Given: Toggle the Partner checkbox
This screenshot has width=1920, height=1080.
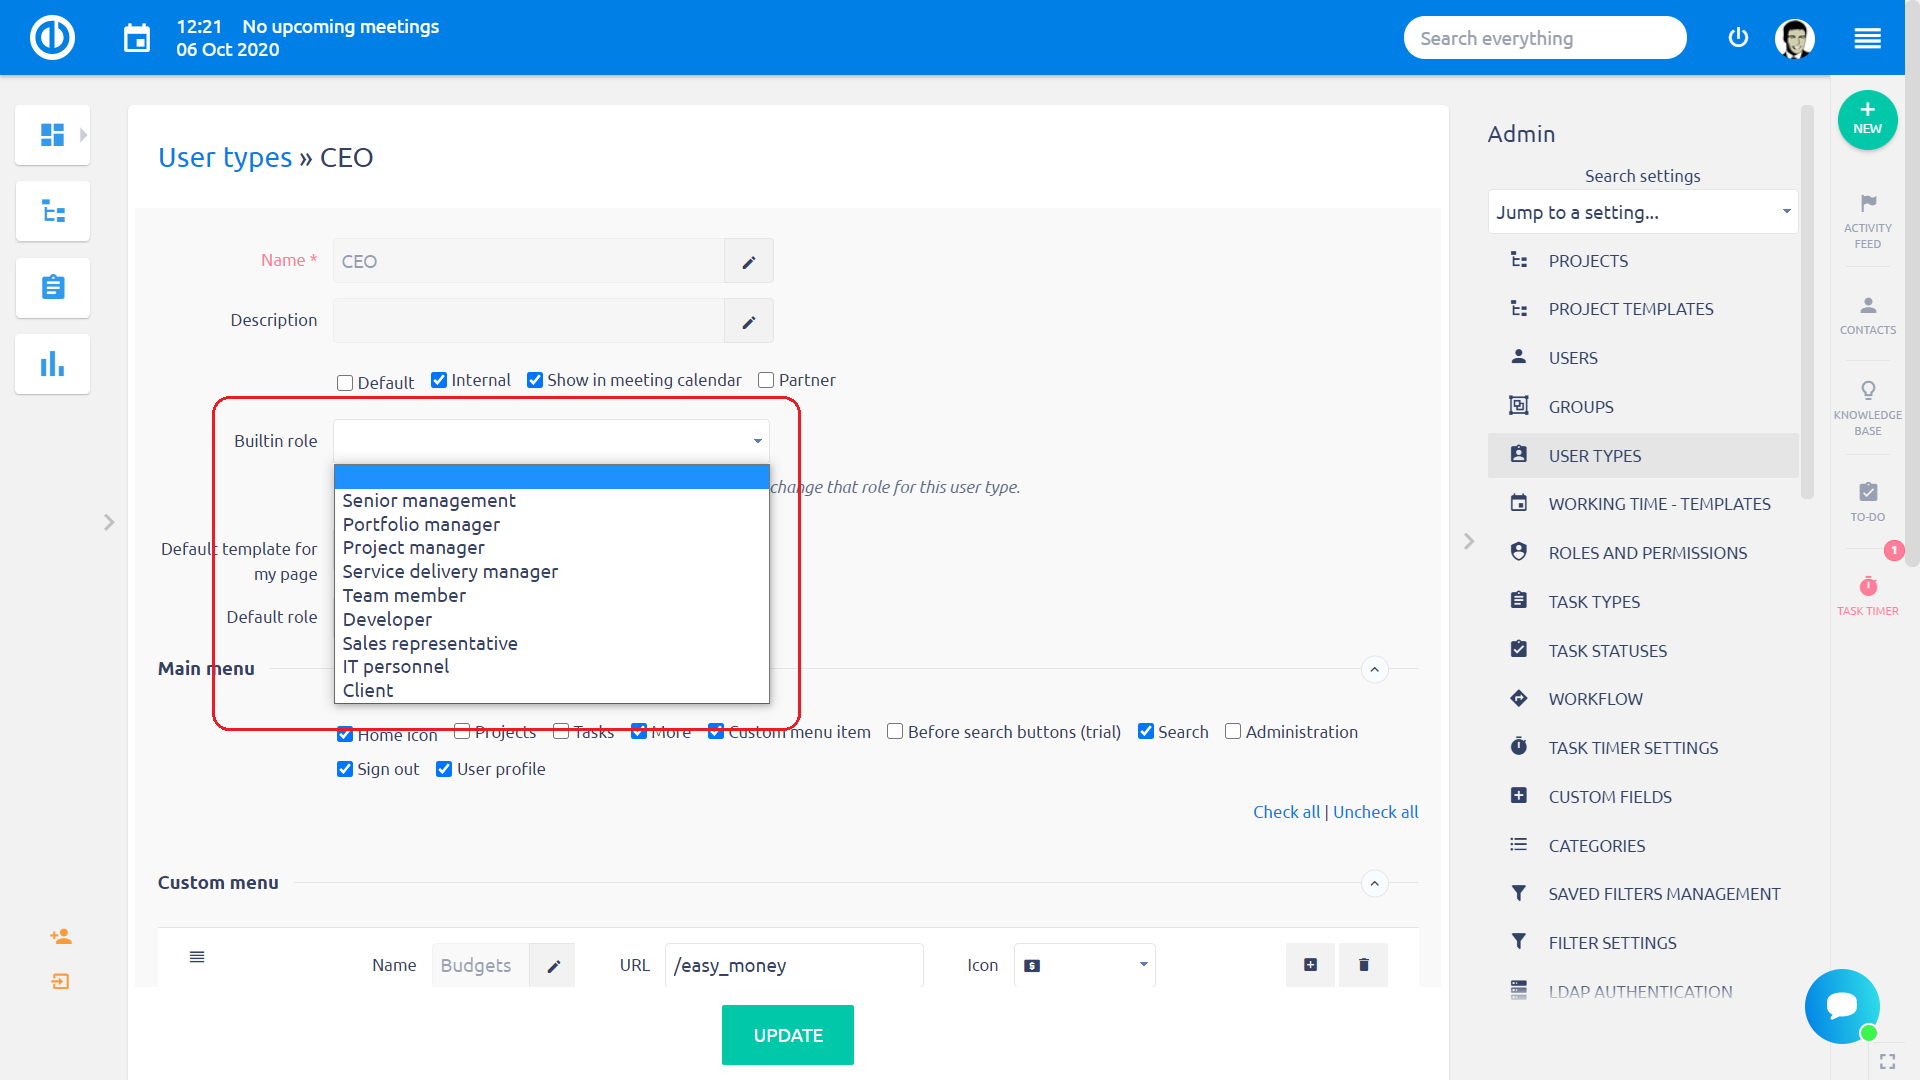Looking at the screenshot, I should [x=766, y=380].
